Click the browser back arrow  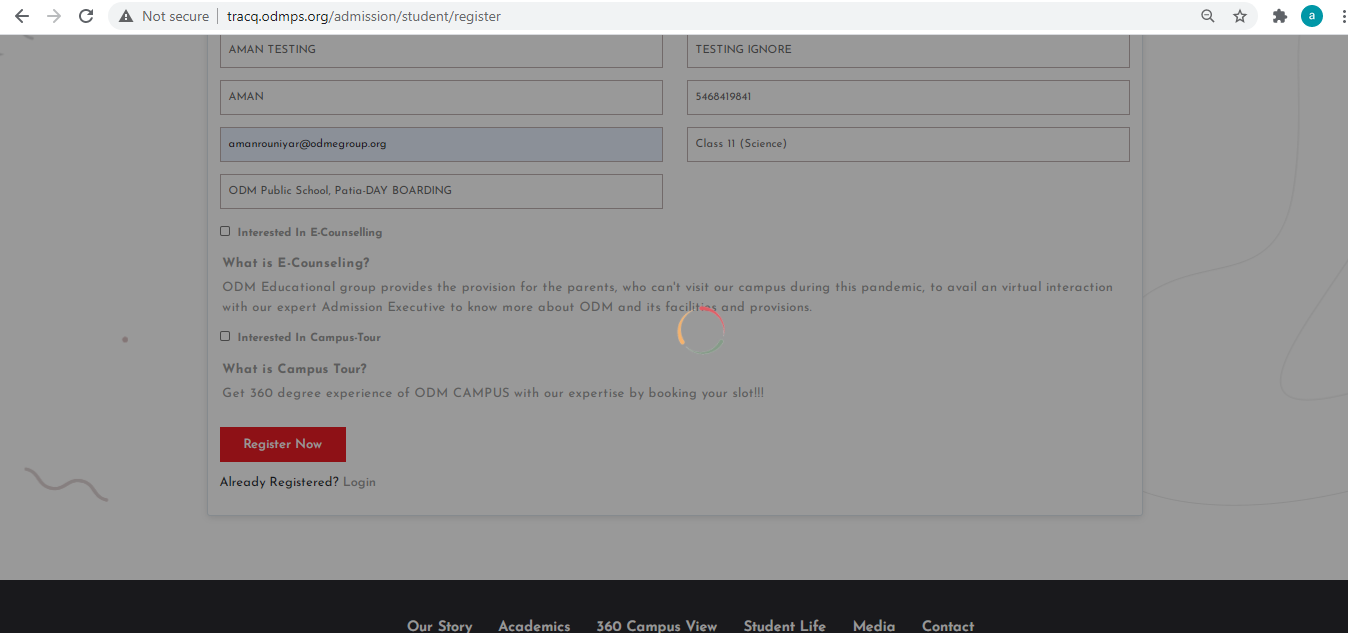click(x=22, y=16)
